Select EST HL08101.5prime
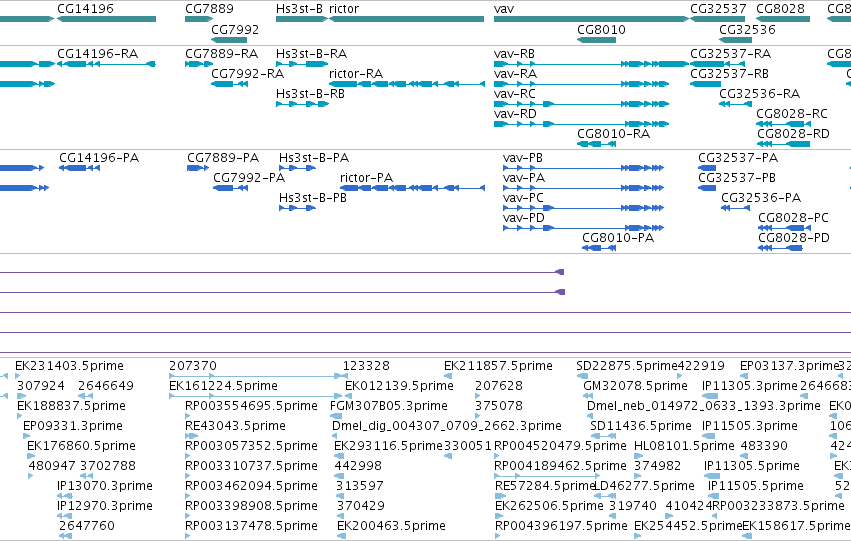This screenshot has width=851, height=541. (684, 446)
